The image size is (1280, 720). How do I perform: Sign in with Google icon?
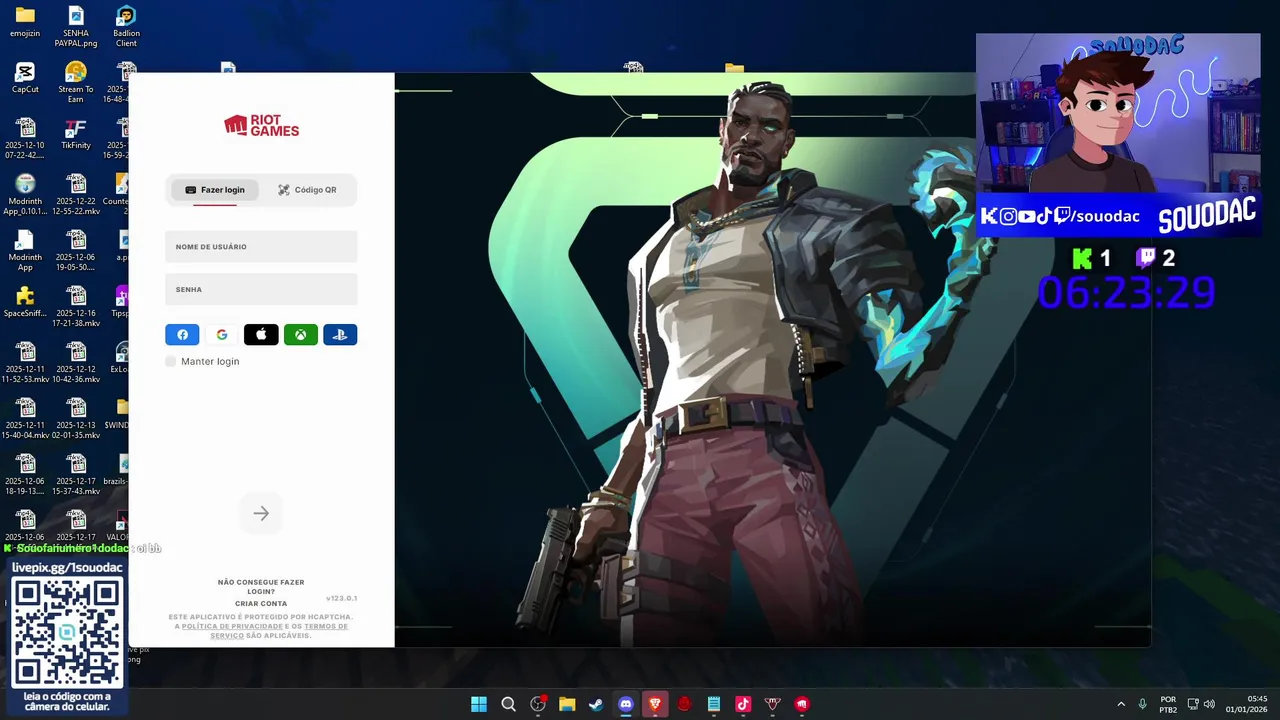click(x=222, y=335)
